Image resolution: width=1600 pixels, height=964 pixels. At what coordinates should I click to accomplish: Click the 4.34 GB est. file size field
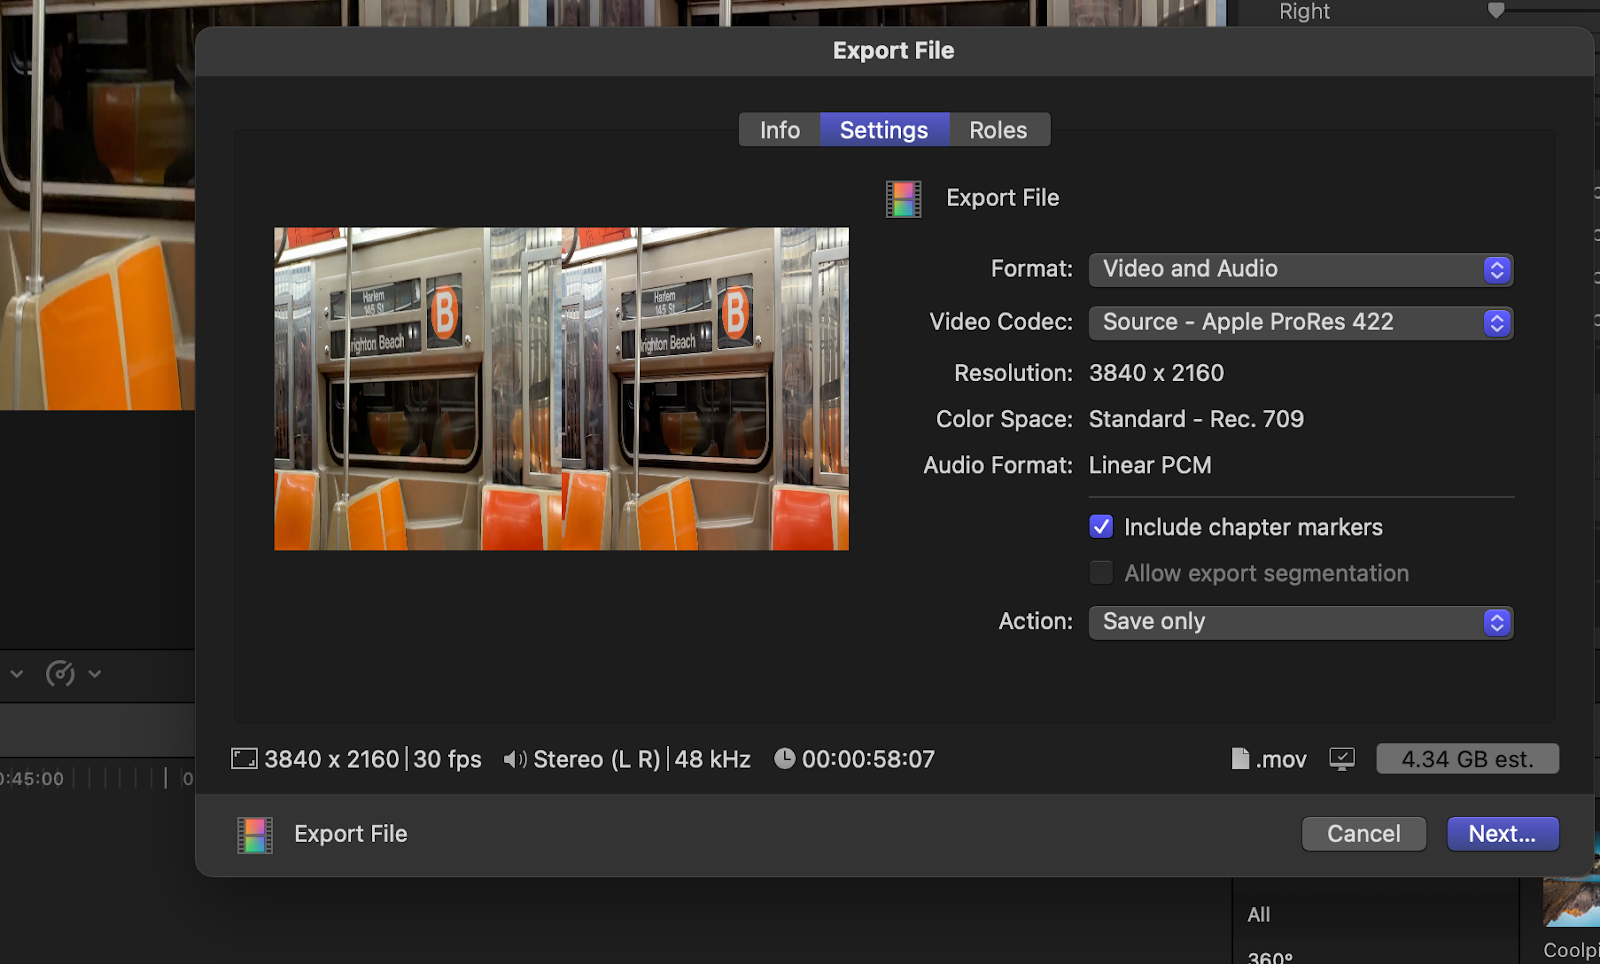coord(1468,759)
